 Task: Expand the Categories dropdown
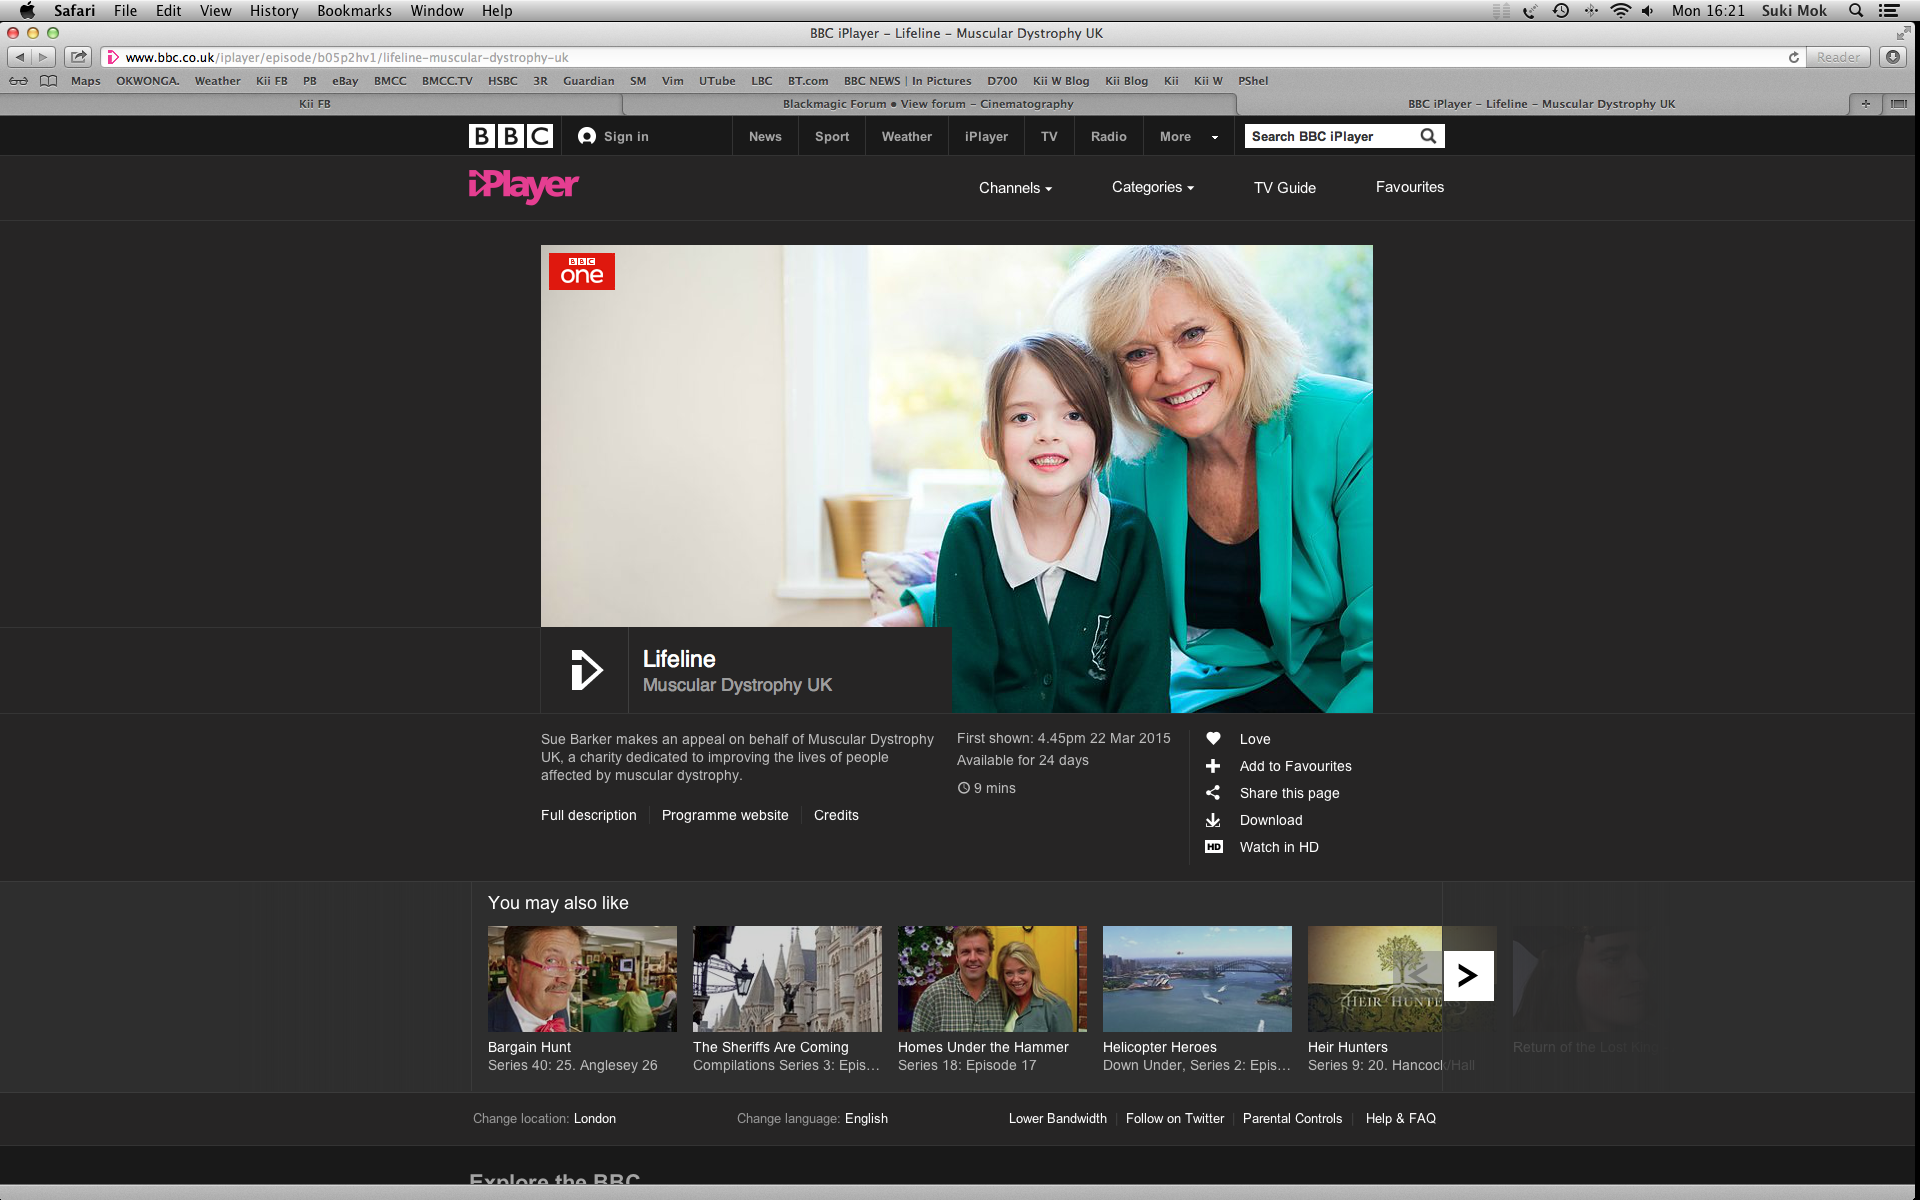[1153, 187]
